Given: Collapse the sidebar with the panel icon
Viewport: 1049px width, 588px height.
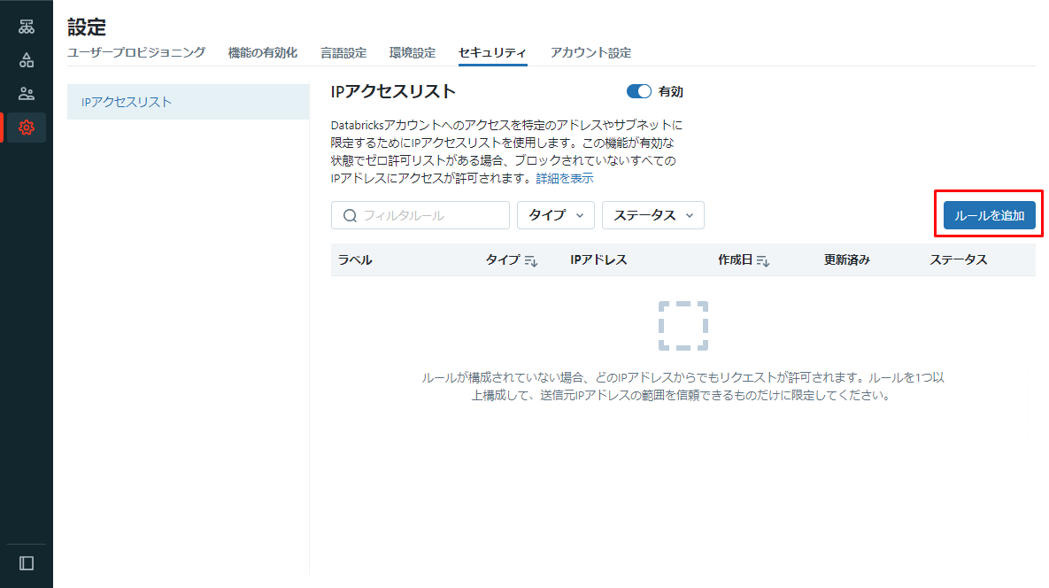Looking at the screenshot, I should click(x=27, y=563).
